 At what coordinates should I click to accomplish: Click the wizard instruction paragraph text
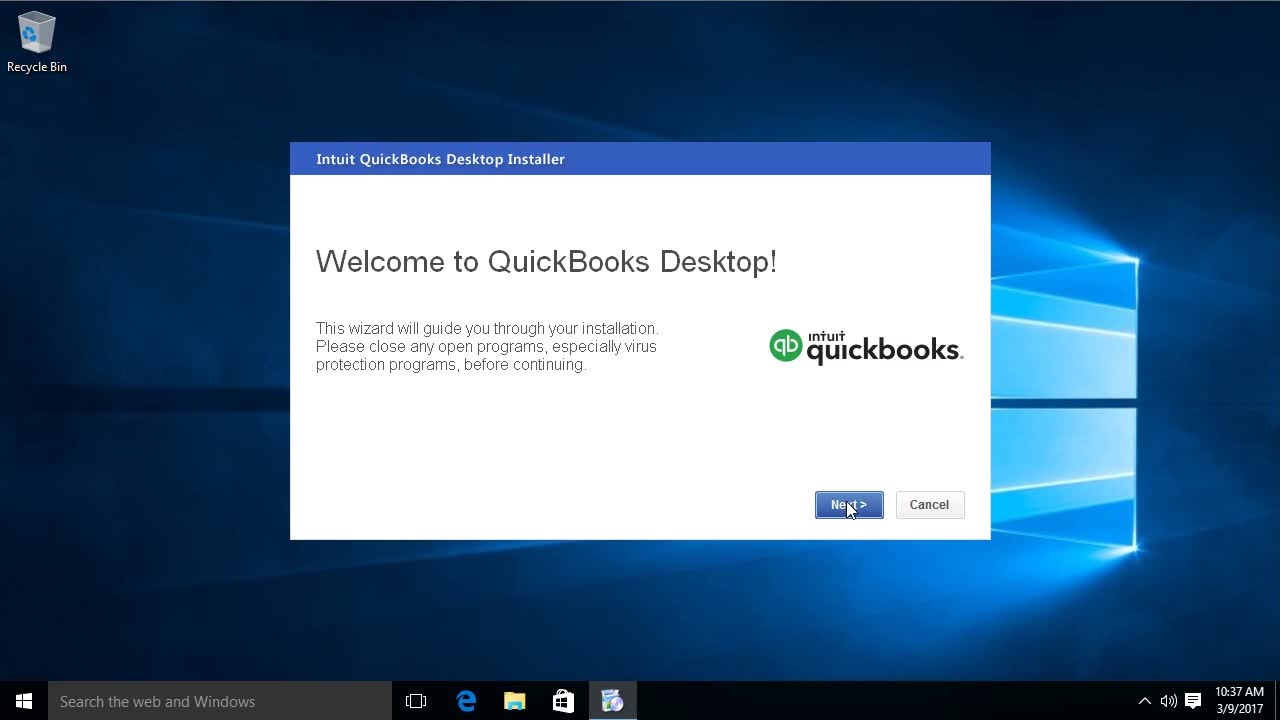(487, 347)
